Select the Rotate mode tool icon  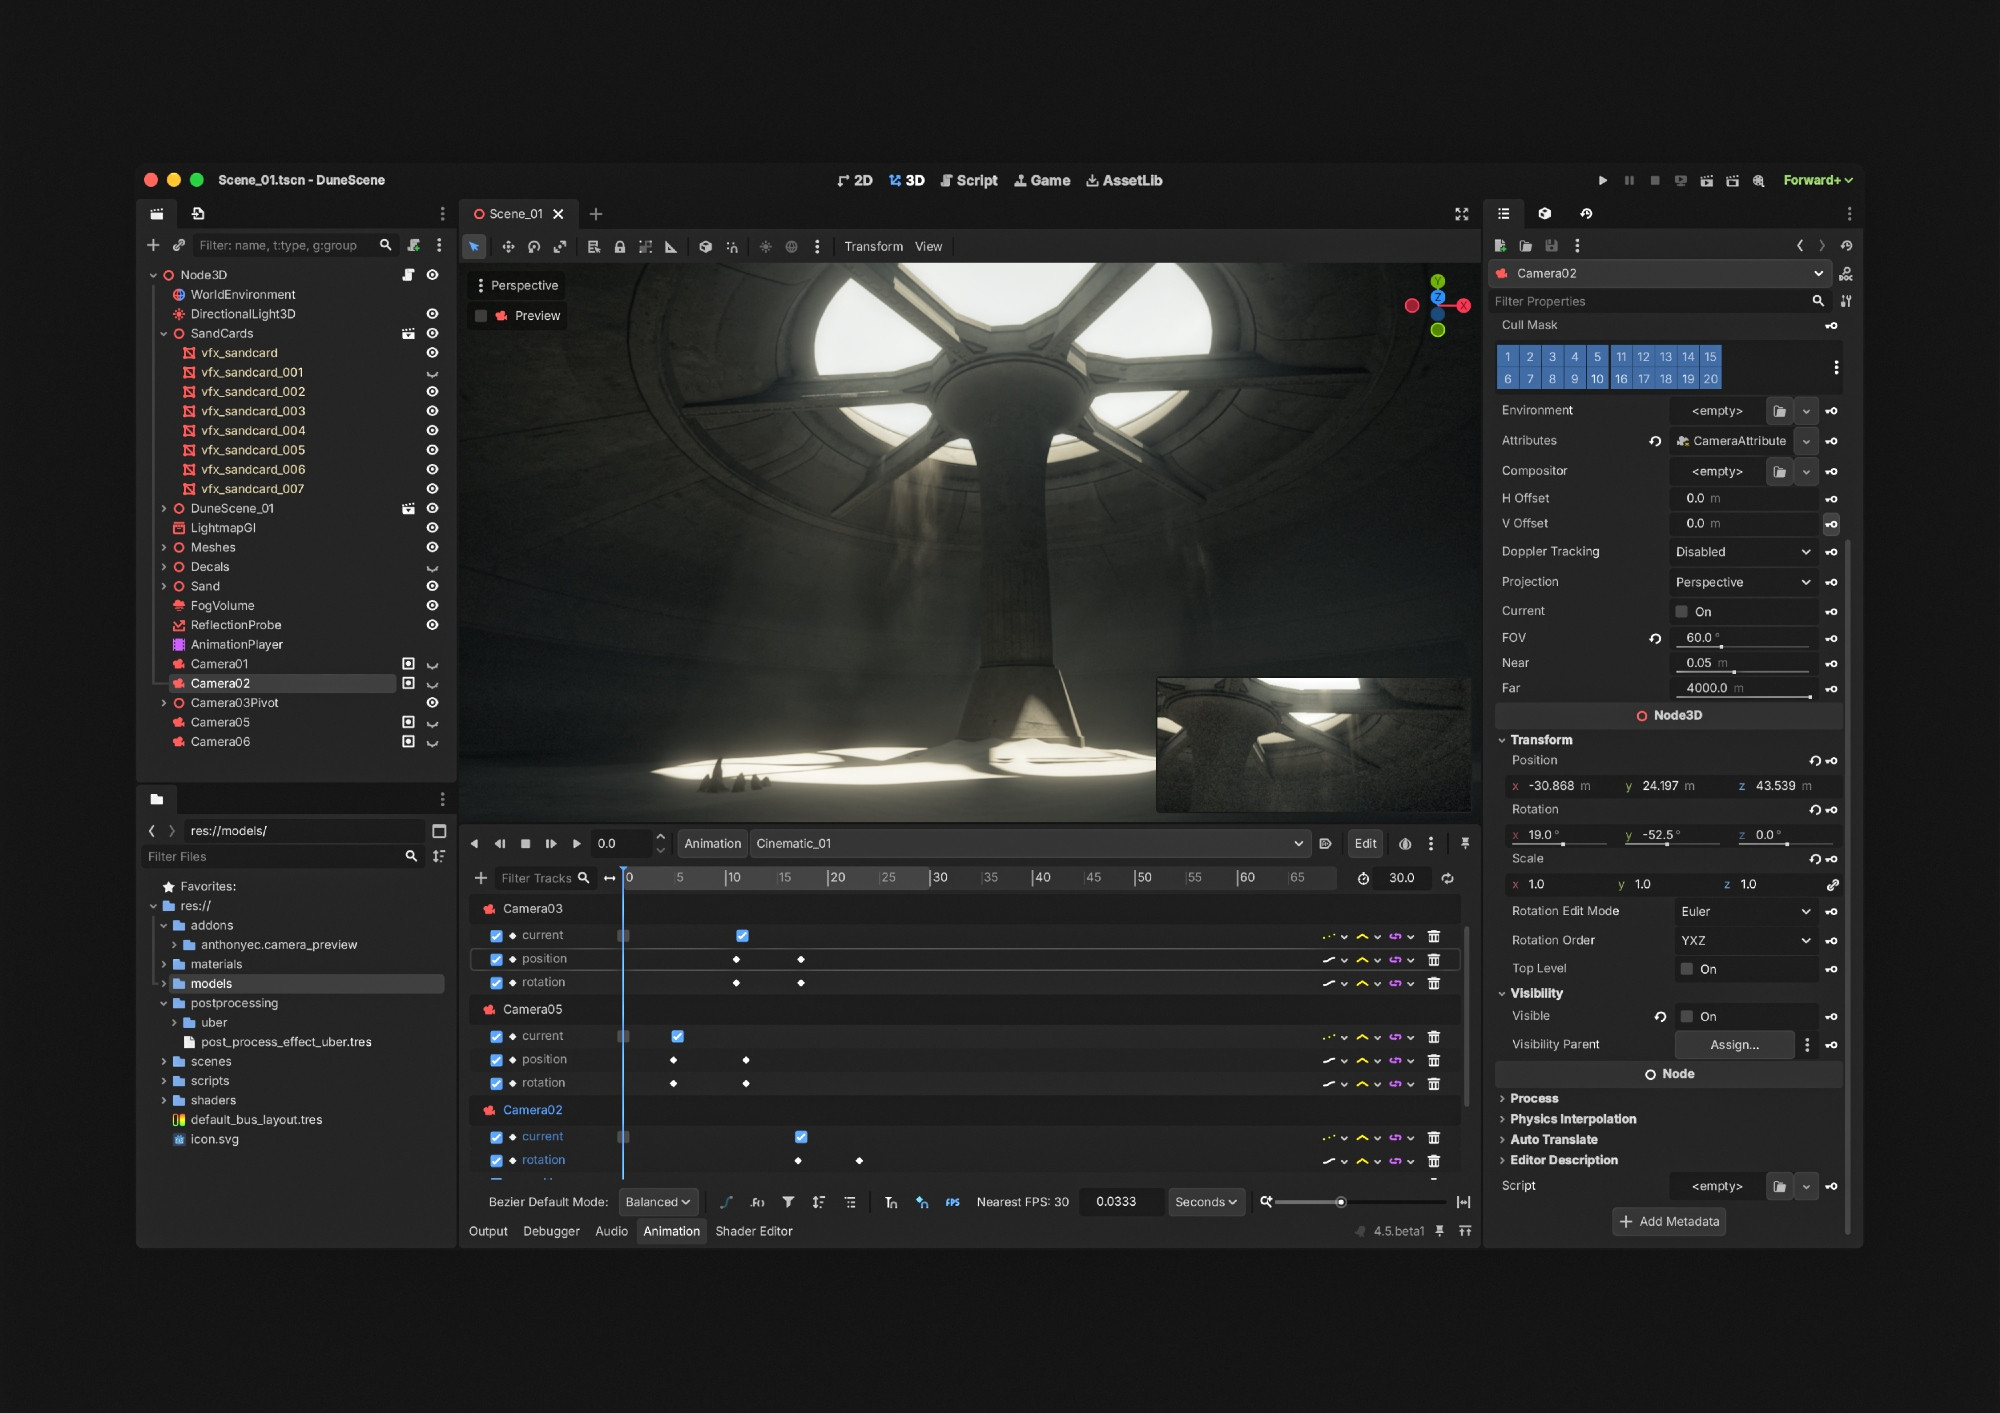(x=534, y=247)
